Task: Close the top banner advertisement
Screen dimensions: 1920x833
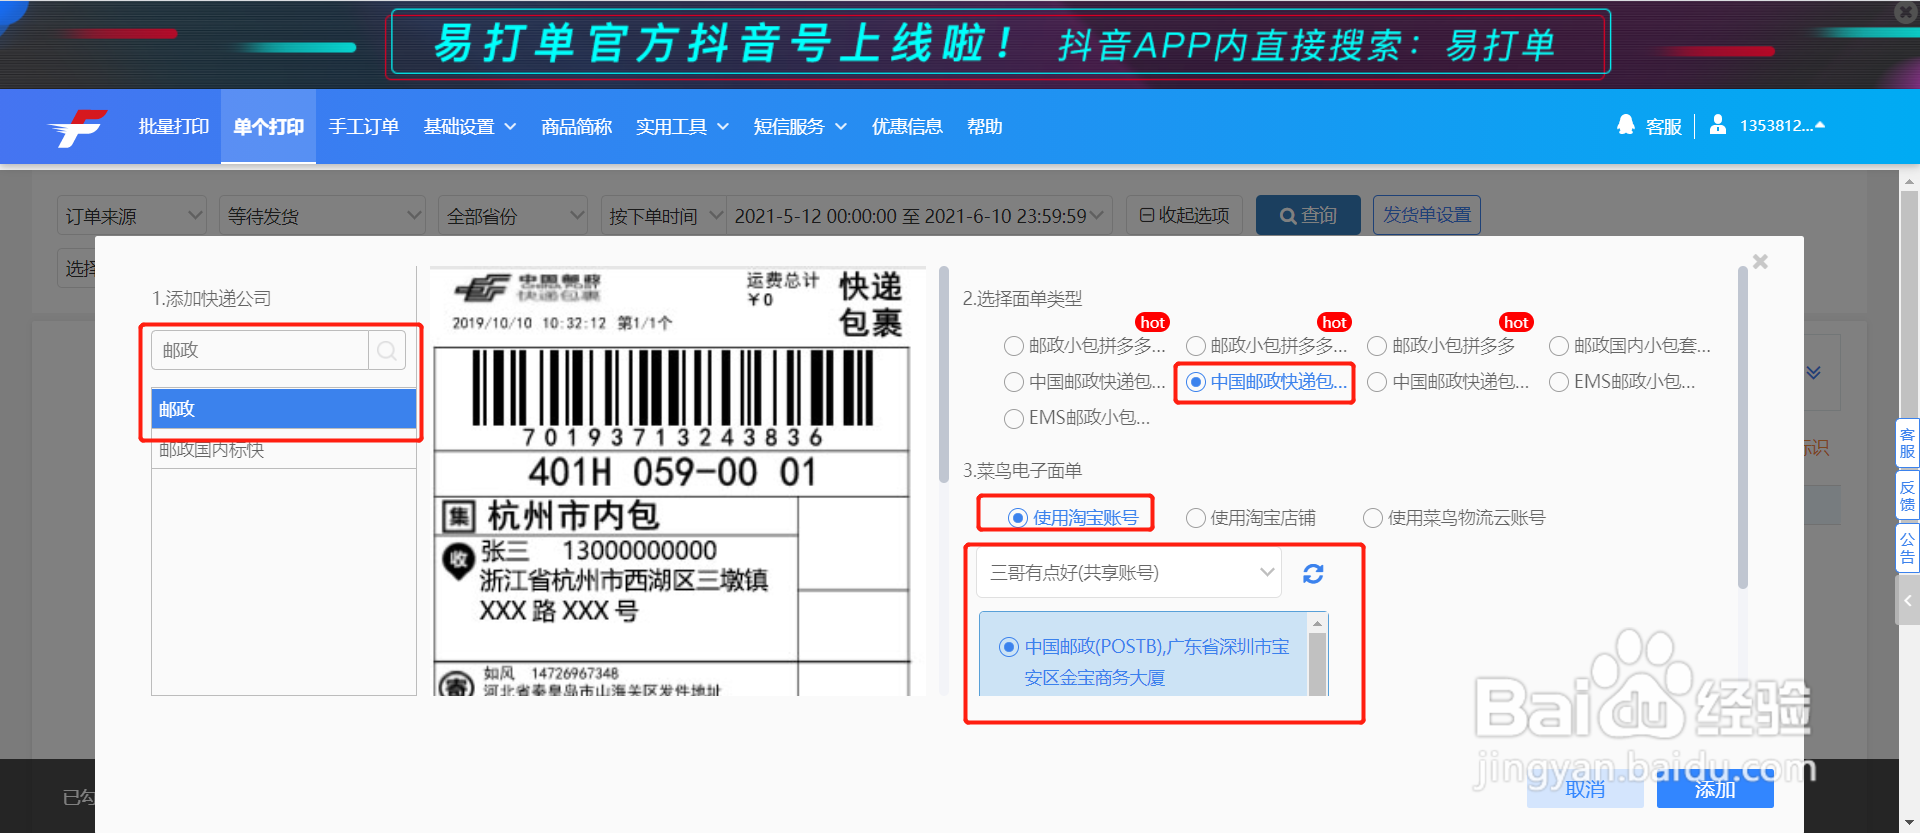Action: pos(1905,12)
